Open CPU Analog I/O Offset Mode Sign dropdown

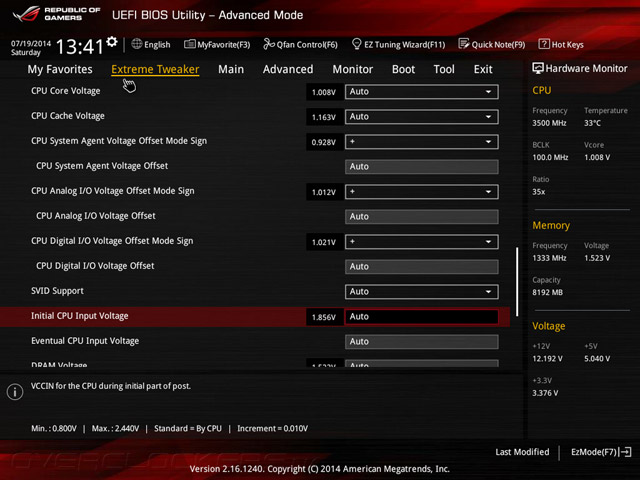click(422, 192)
